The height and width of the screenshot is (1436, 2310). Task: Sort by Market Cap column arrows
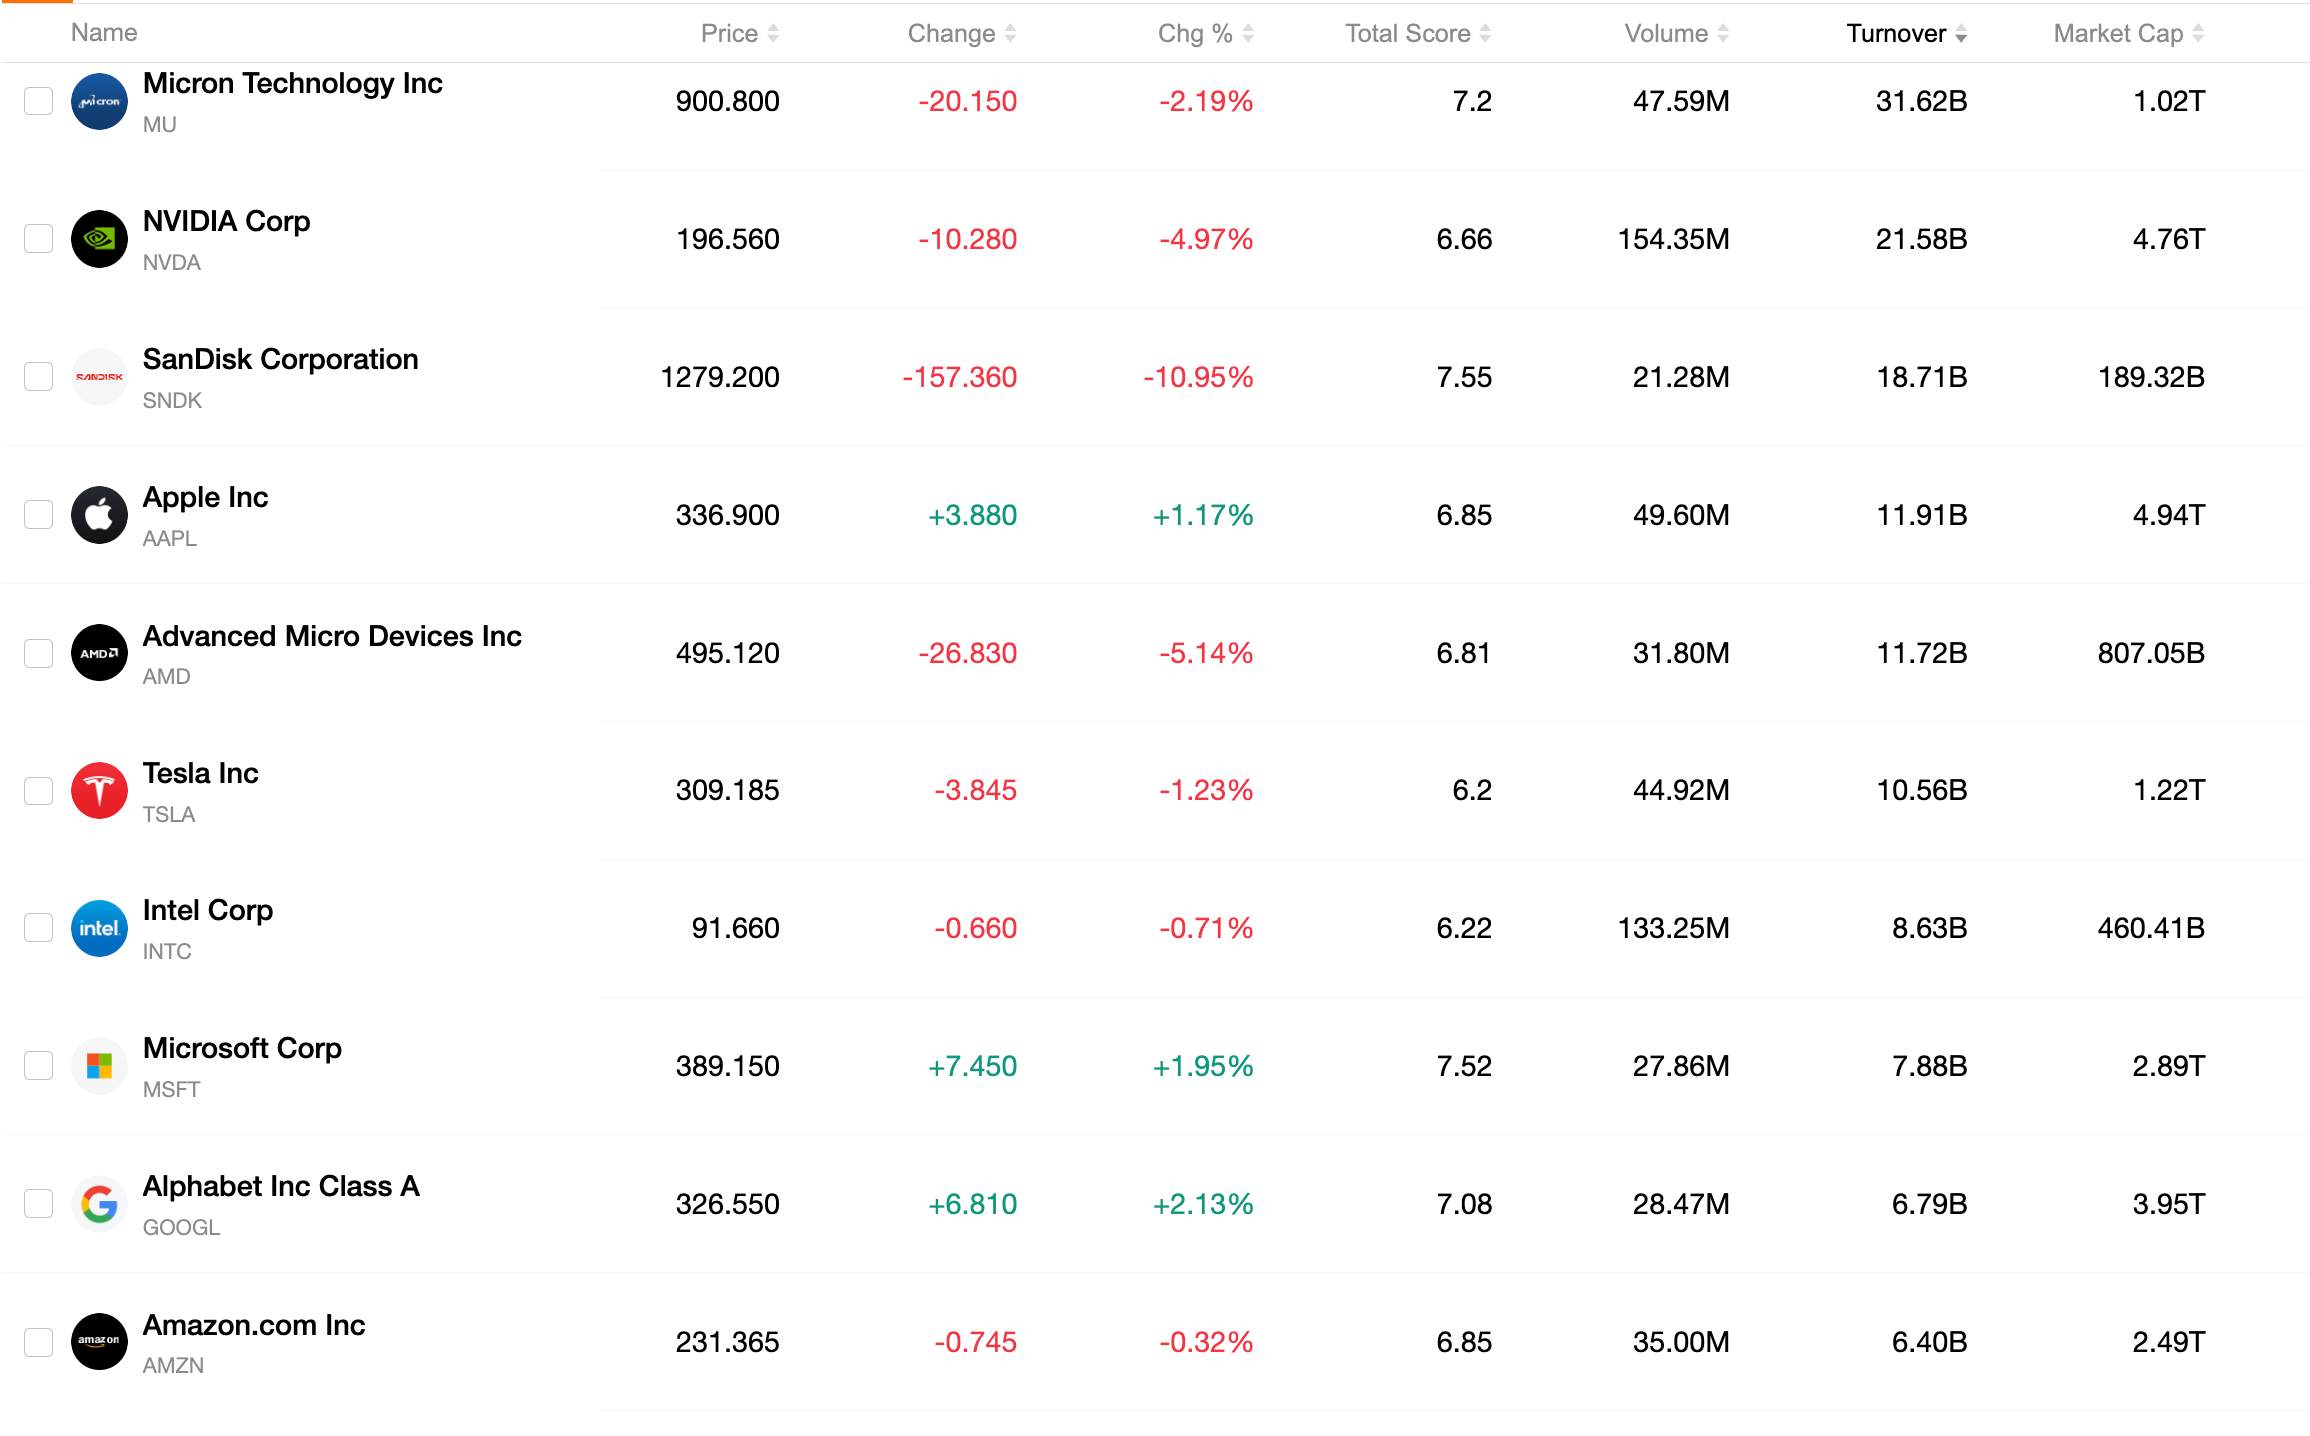(2198, 34)
